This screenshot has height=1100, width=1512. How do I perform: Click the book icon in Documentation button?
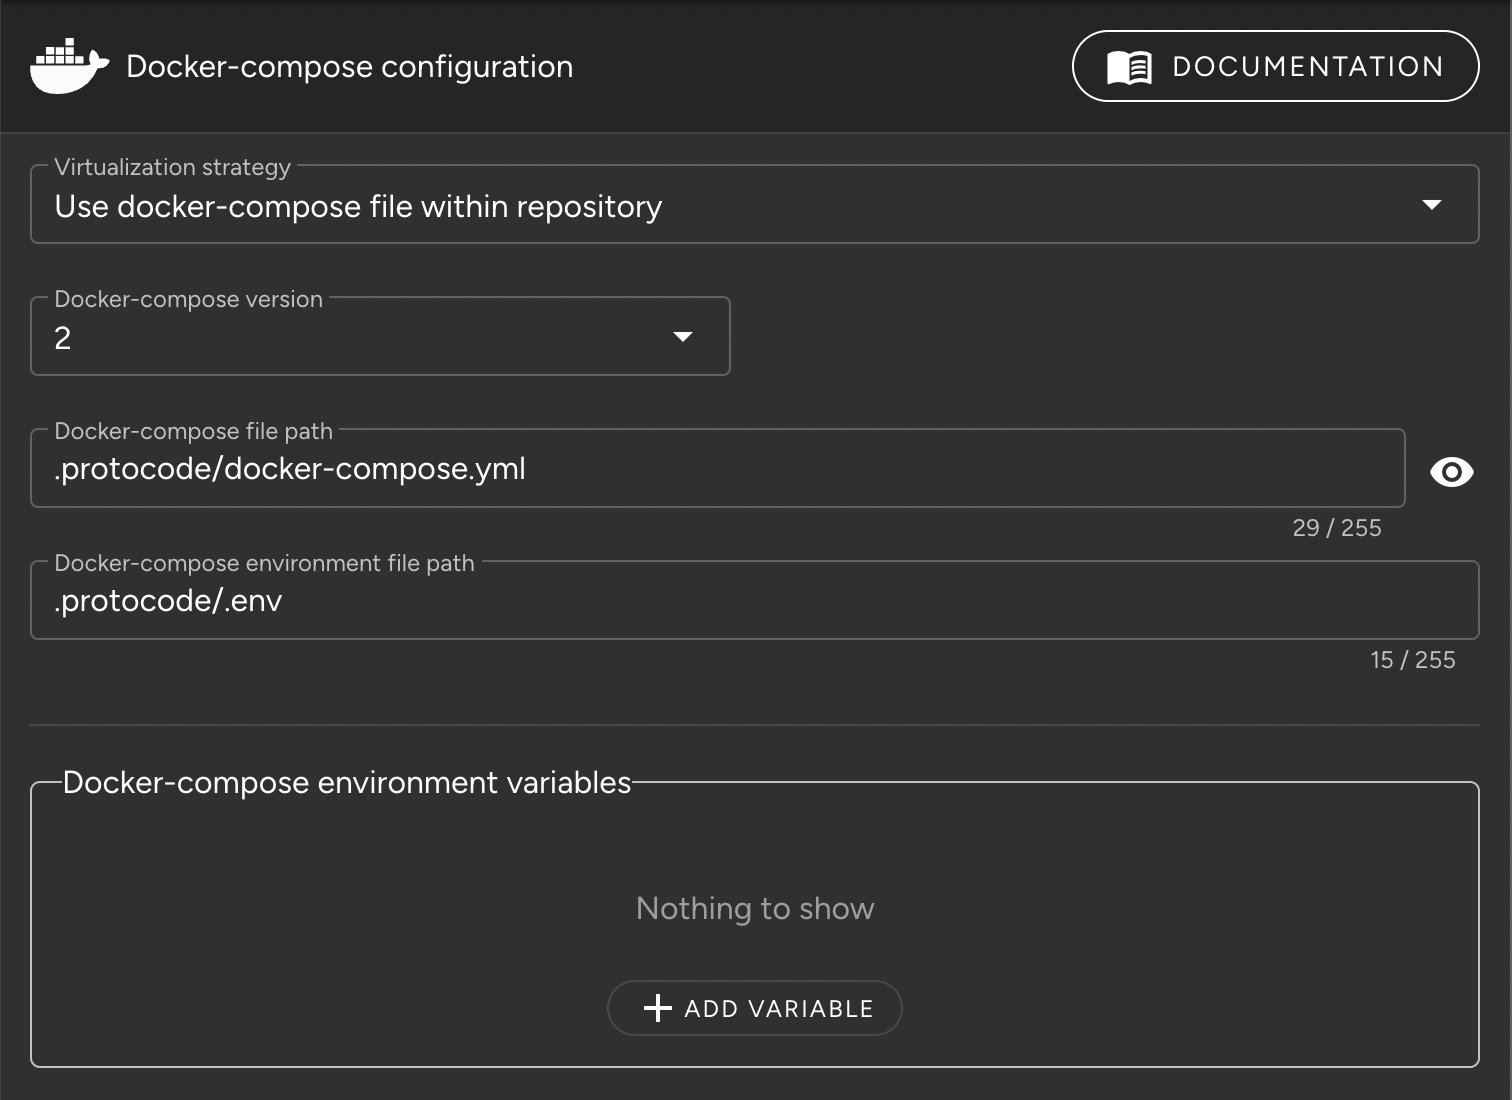1128,66
